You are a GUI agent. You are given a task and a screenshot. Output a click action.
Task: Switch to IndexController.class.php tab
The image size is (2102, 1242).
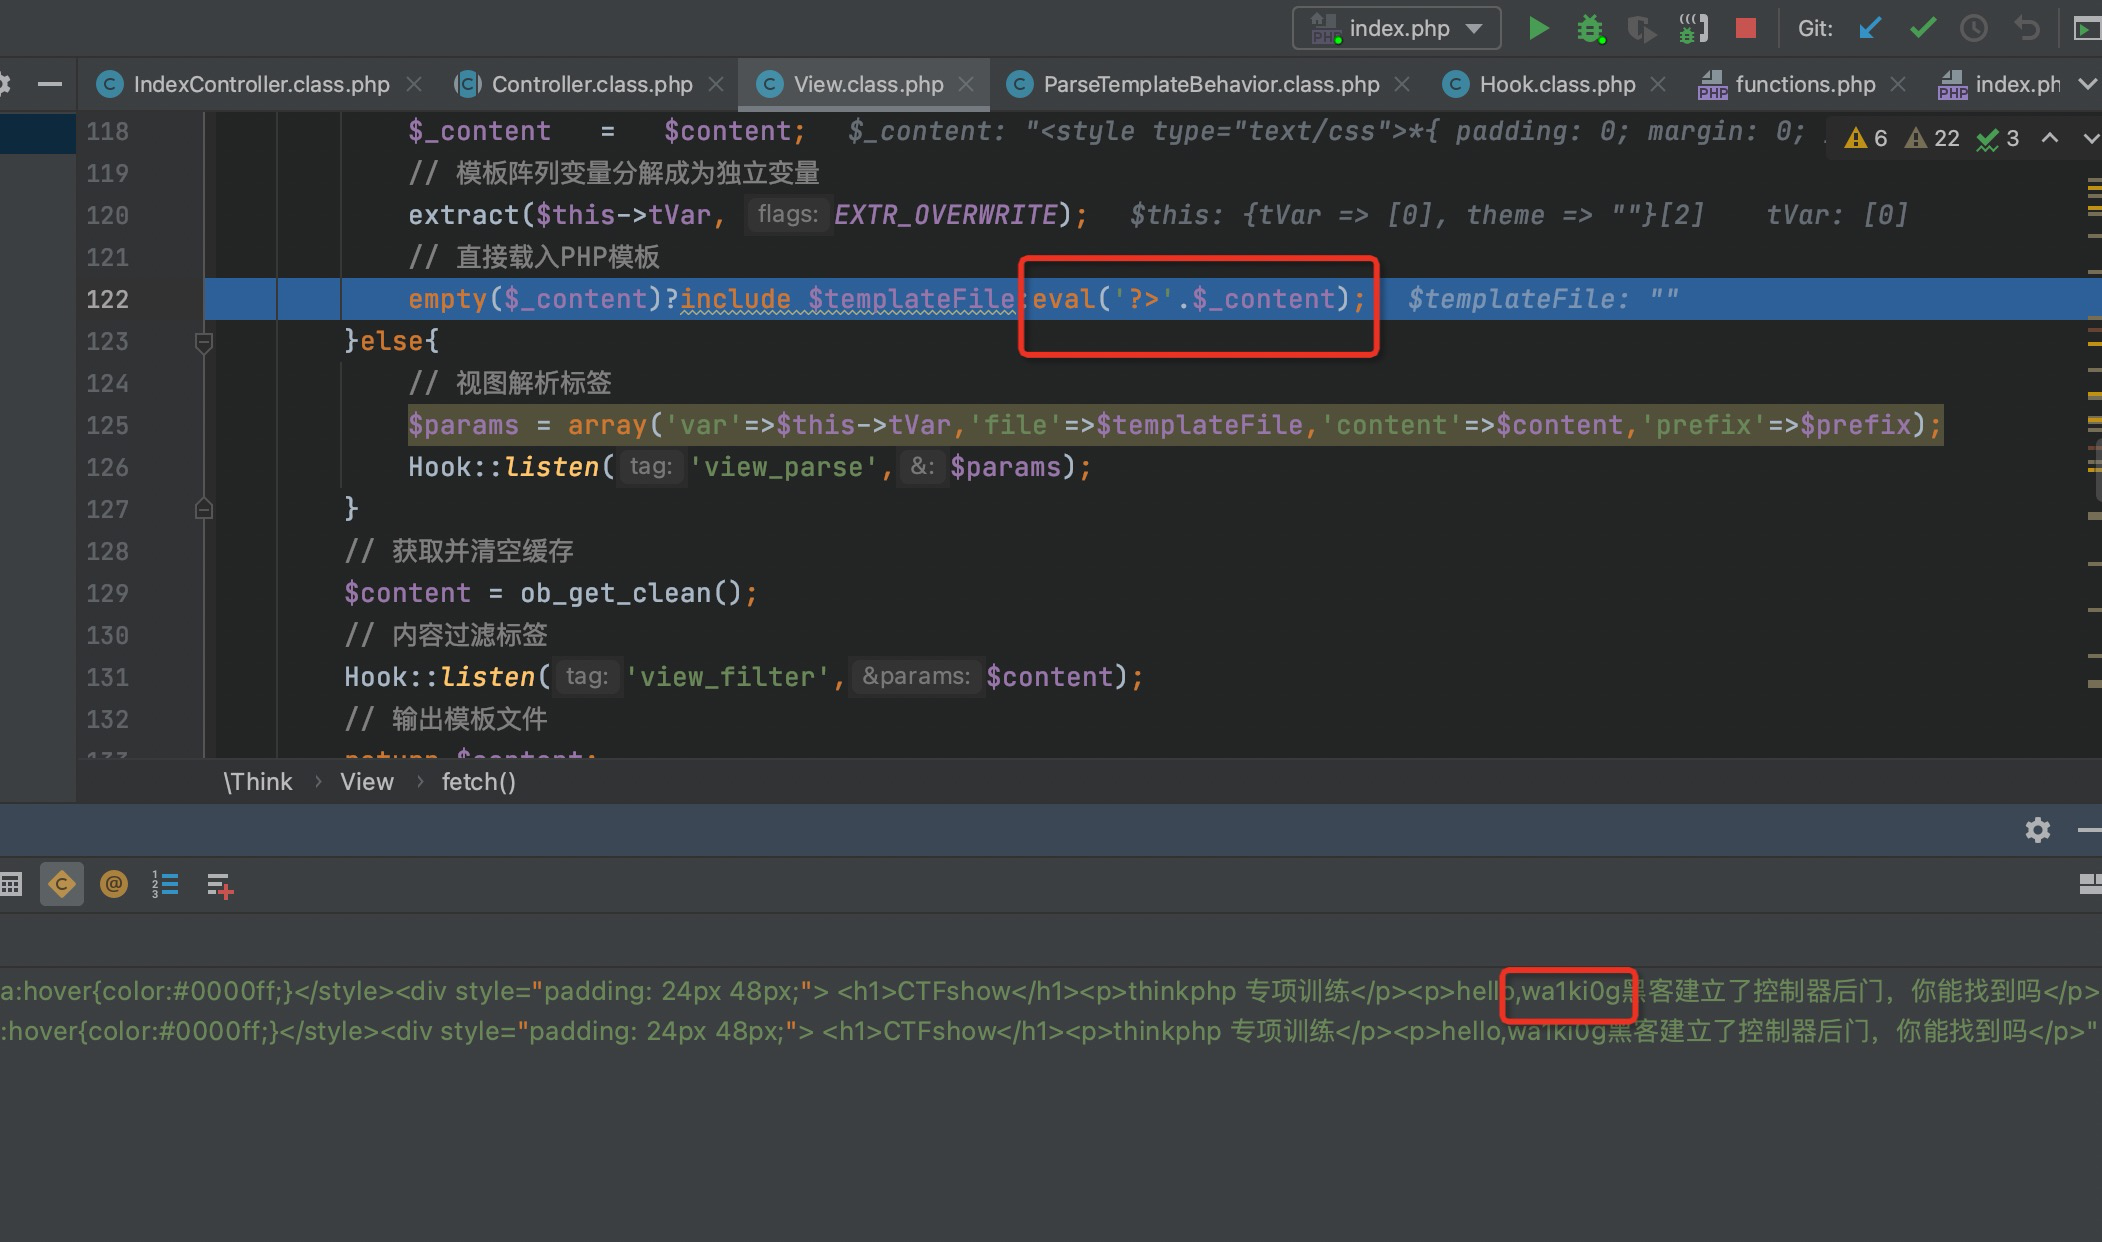(260, 84)
